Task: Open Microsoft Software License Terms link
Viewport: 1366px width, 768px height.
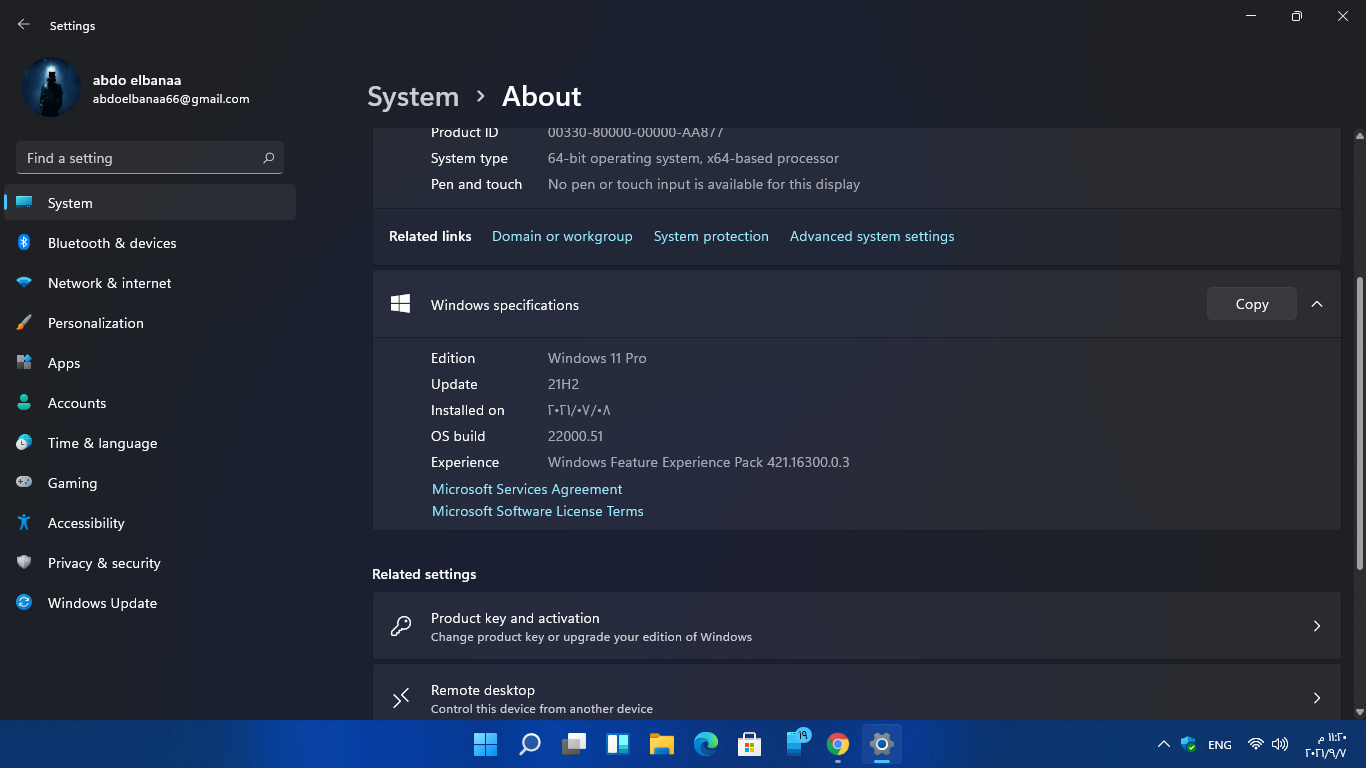Action: 538,511
